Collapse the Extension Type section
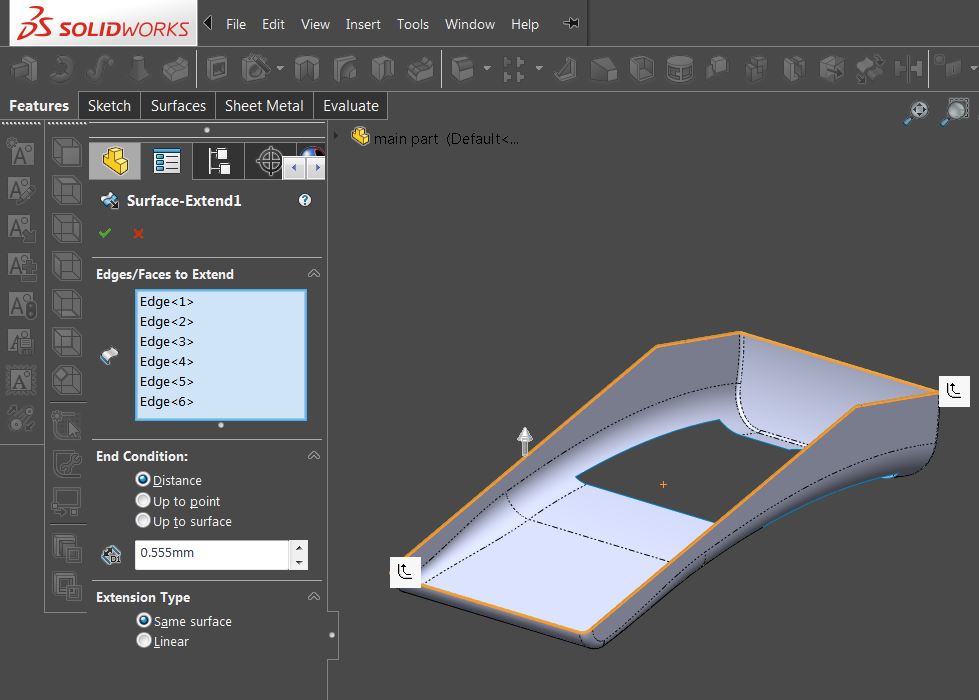Viewport: 979px width, 700px height. [x=314, y=597]
